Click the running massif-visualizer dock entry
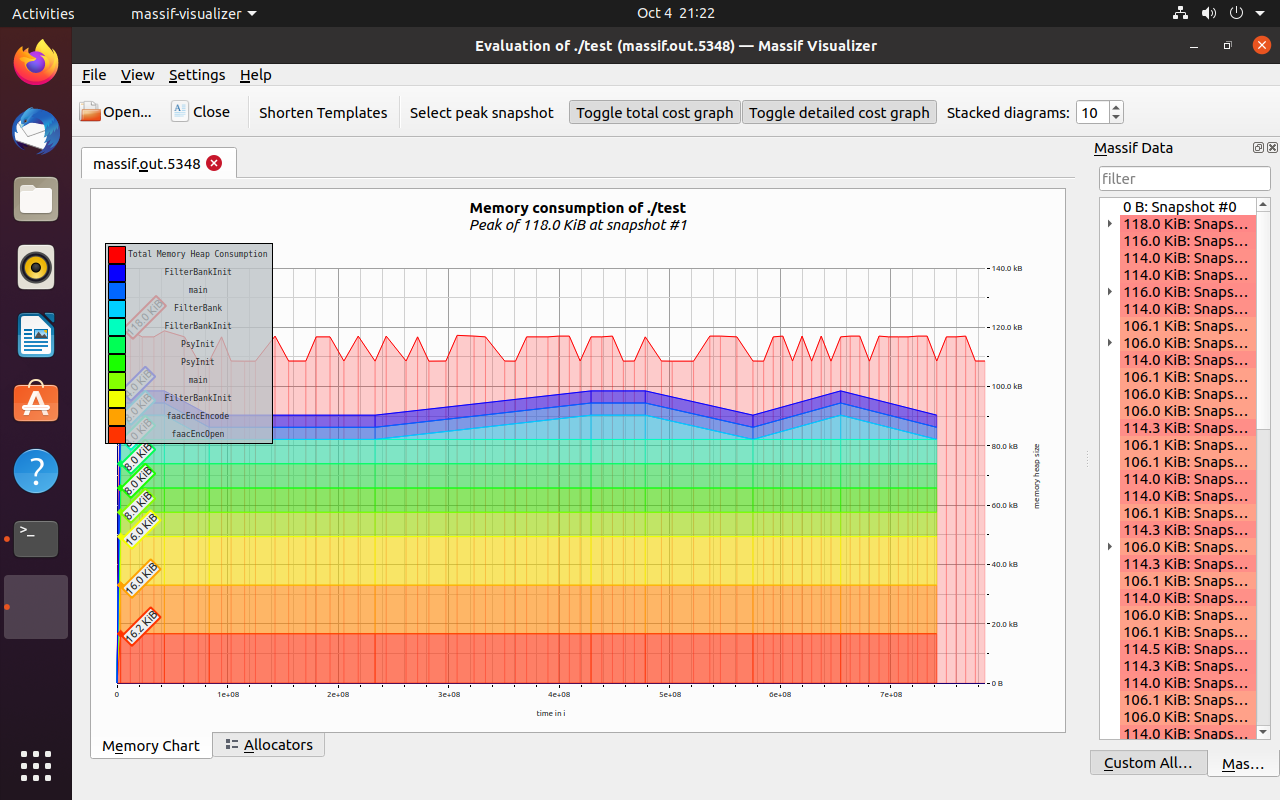The image size is (1280, 800). 36,607
